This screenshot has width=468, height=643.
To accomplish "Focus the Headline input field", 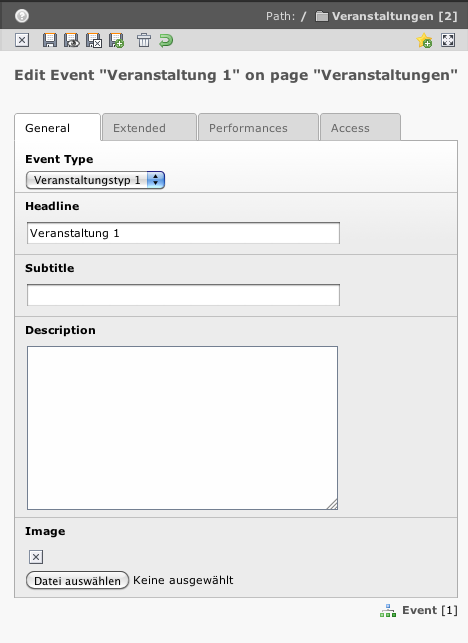I will [183, 233].
